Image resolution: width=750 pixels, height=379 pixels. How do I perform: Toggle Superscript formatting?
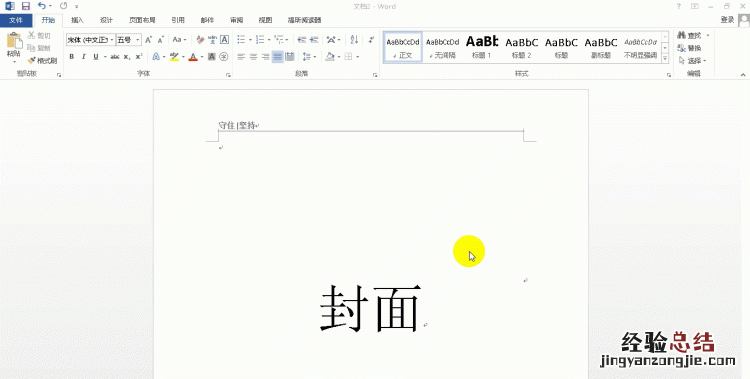[x=139, y=56]
